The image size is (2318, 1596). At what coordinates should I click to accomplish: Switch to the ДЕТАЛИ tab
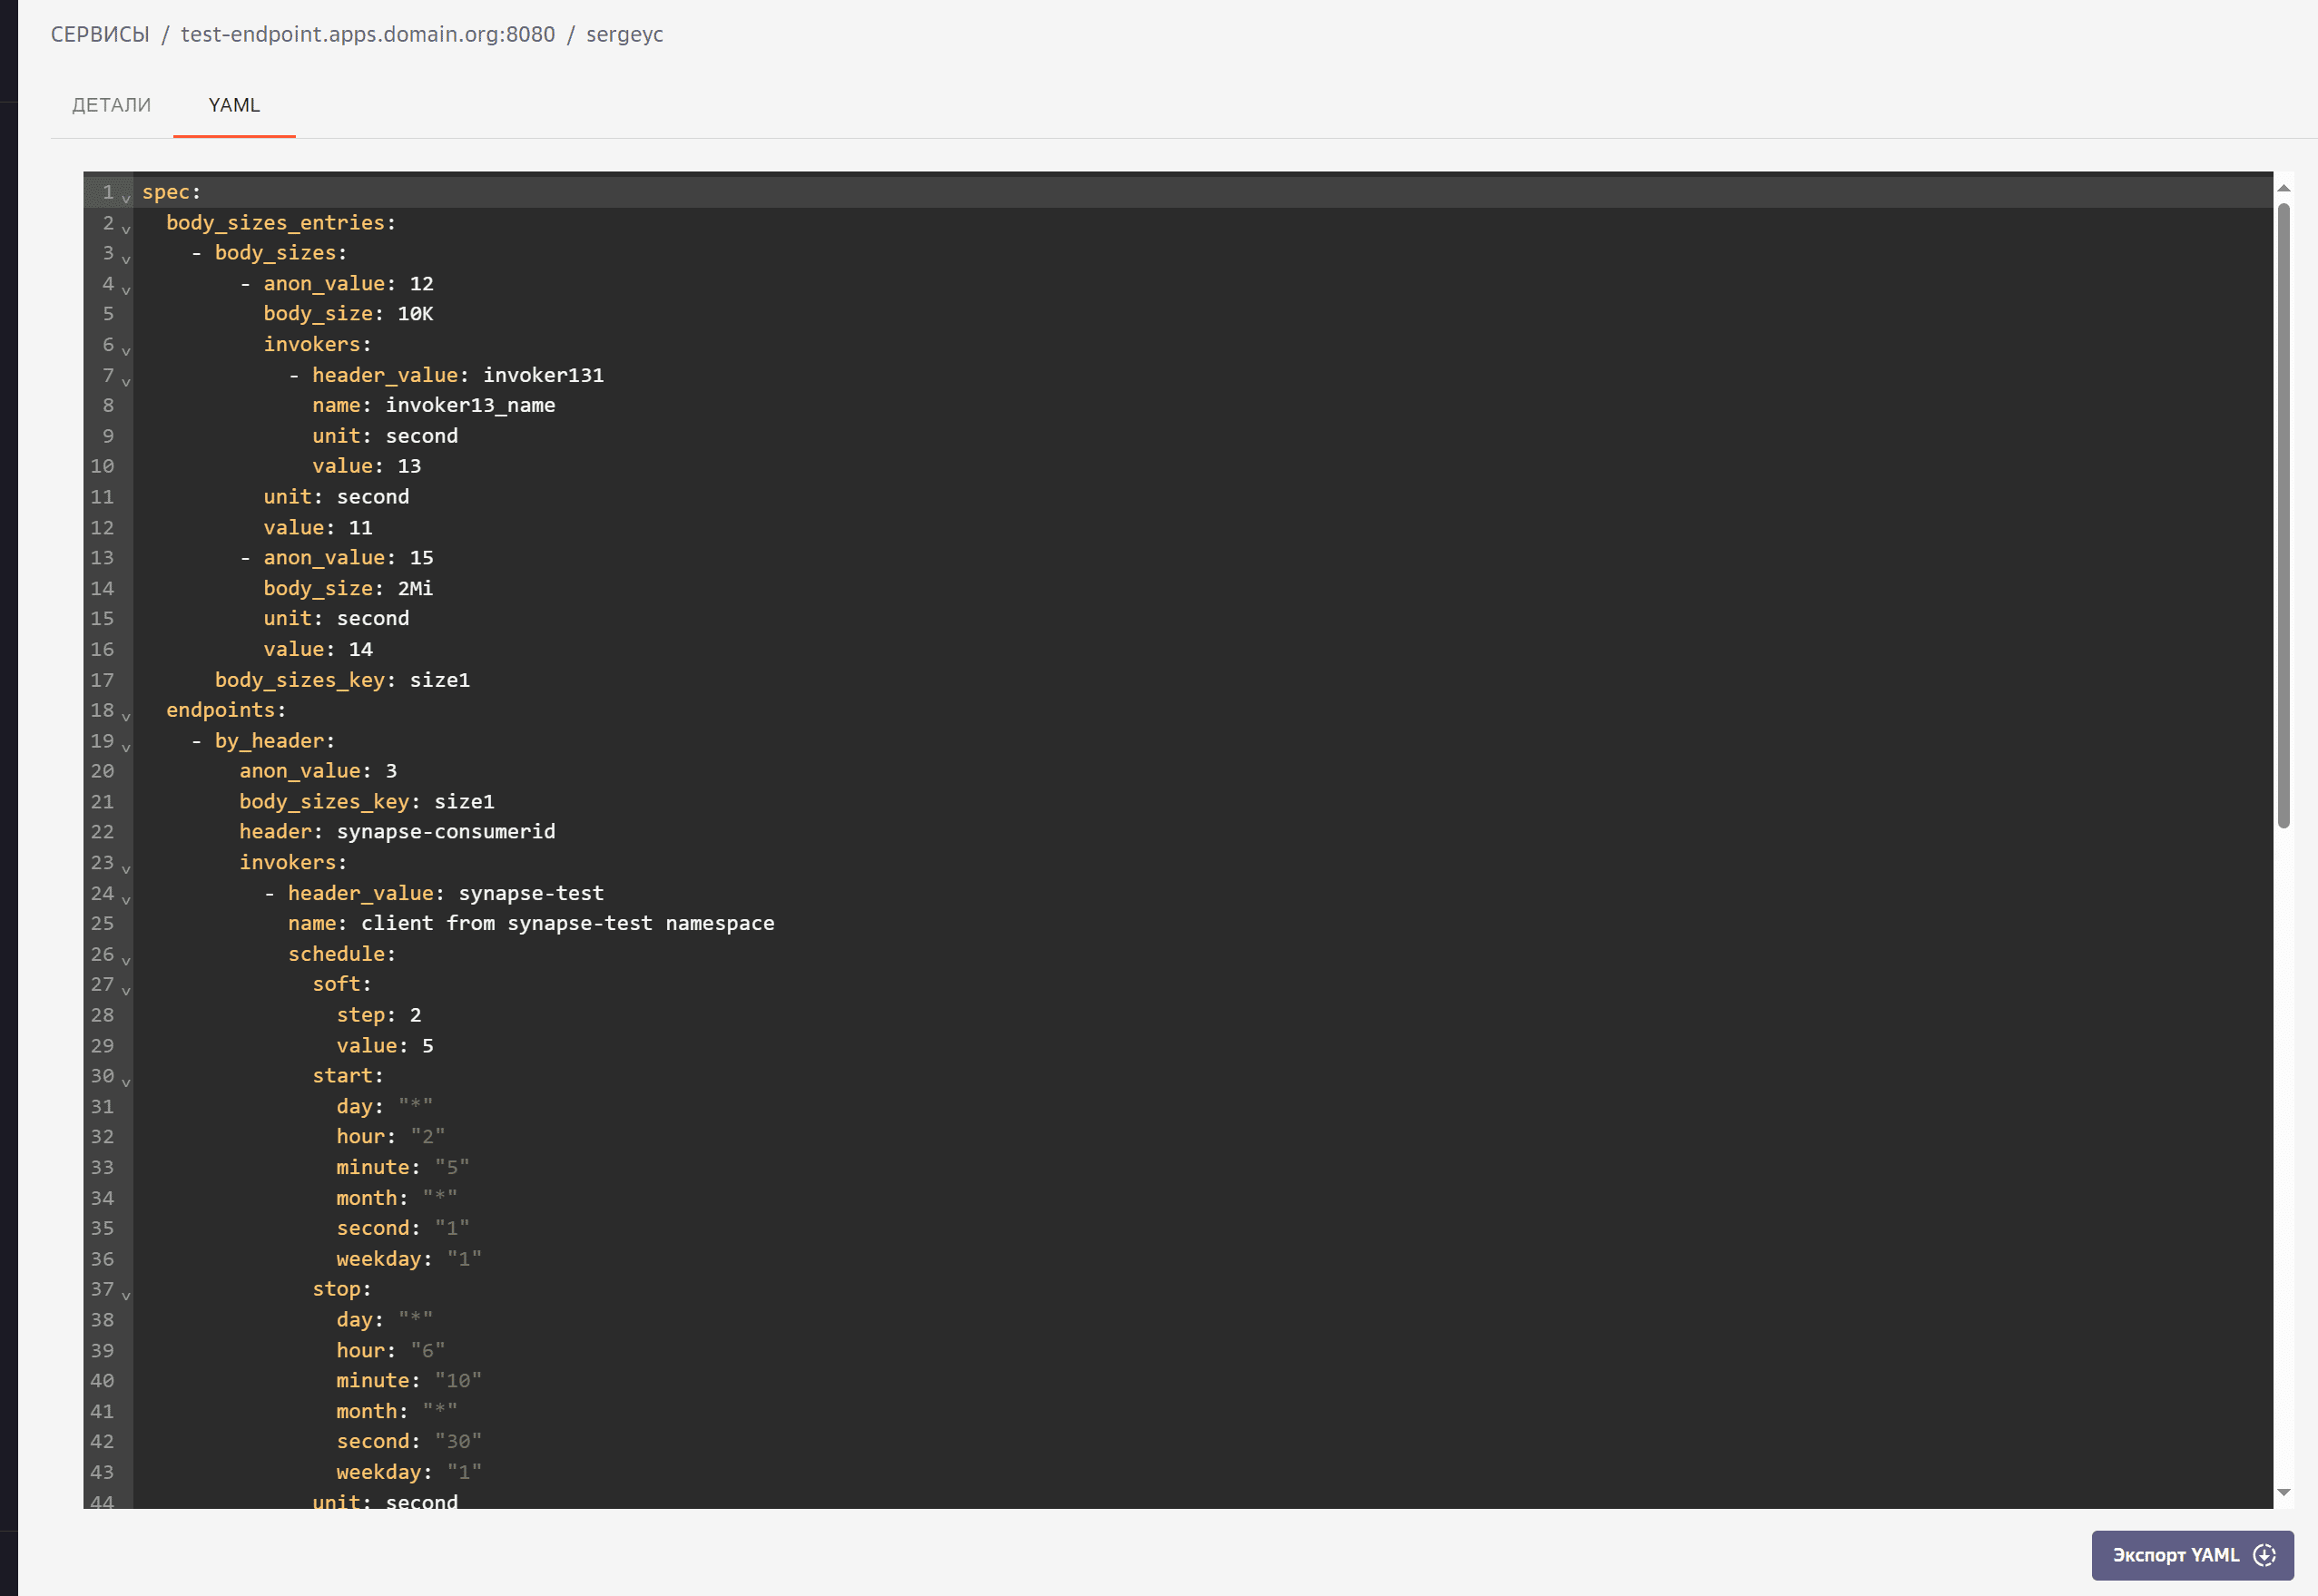111,105
